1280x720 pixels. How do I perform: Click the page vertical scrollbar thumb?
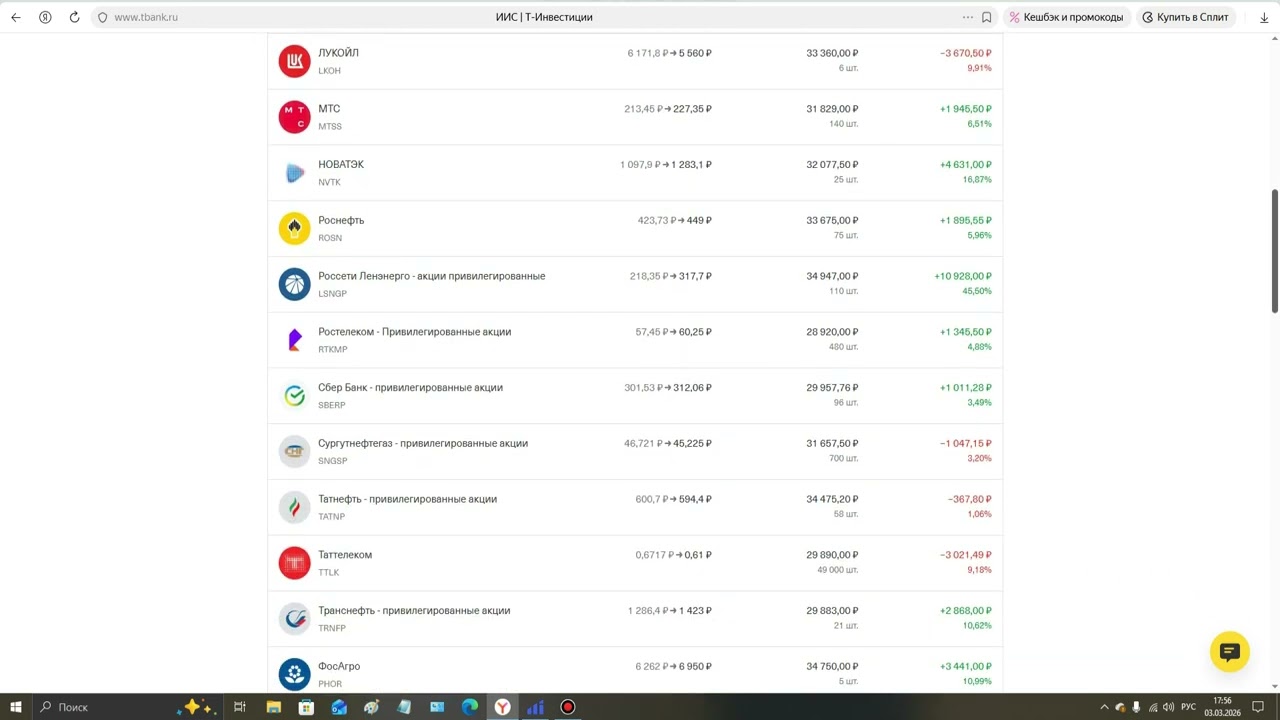click(1275, 250)
